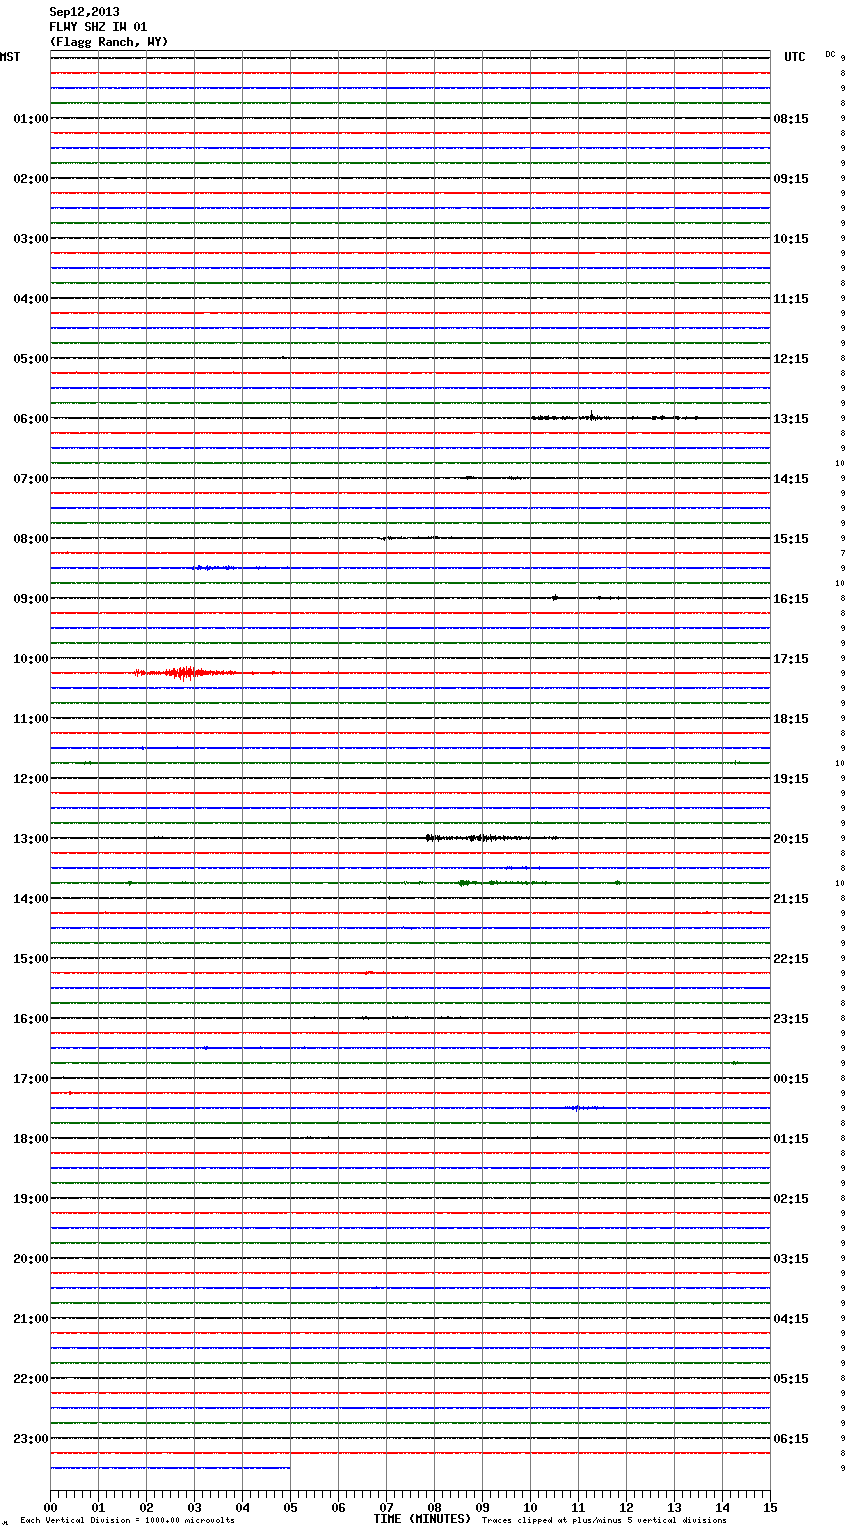This screenshot has height=1534, width=850.
Task: Click the MST column header
Action: coord(10,57)
